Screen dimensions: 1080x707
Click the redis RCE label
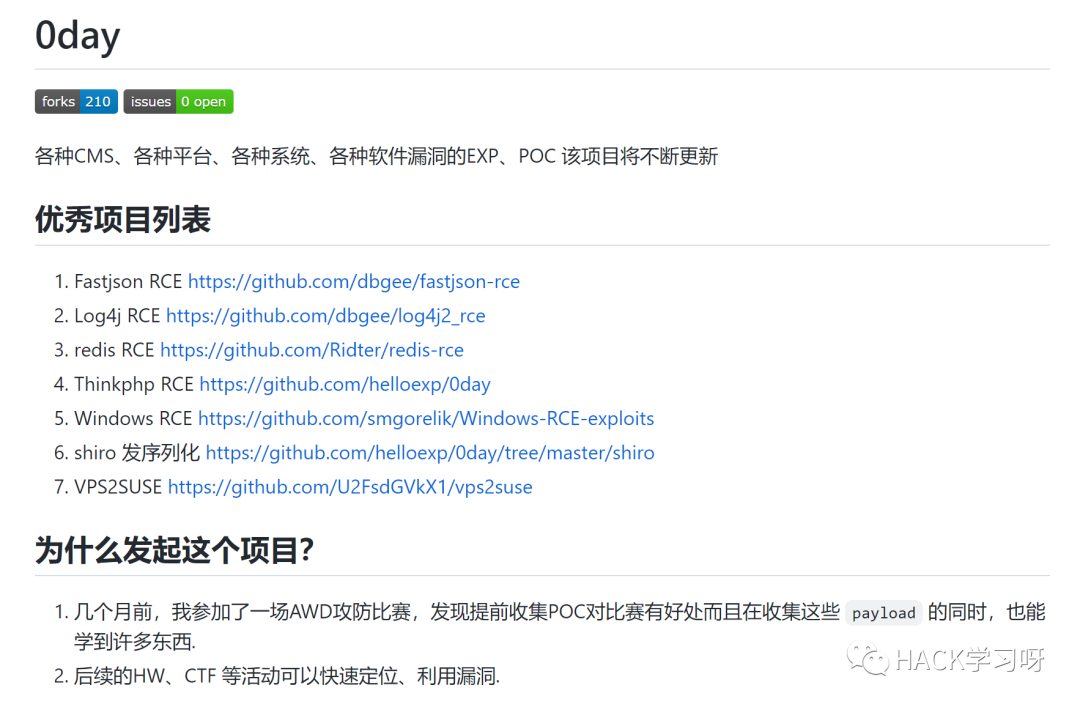click(x=114, y=350)
